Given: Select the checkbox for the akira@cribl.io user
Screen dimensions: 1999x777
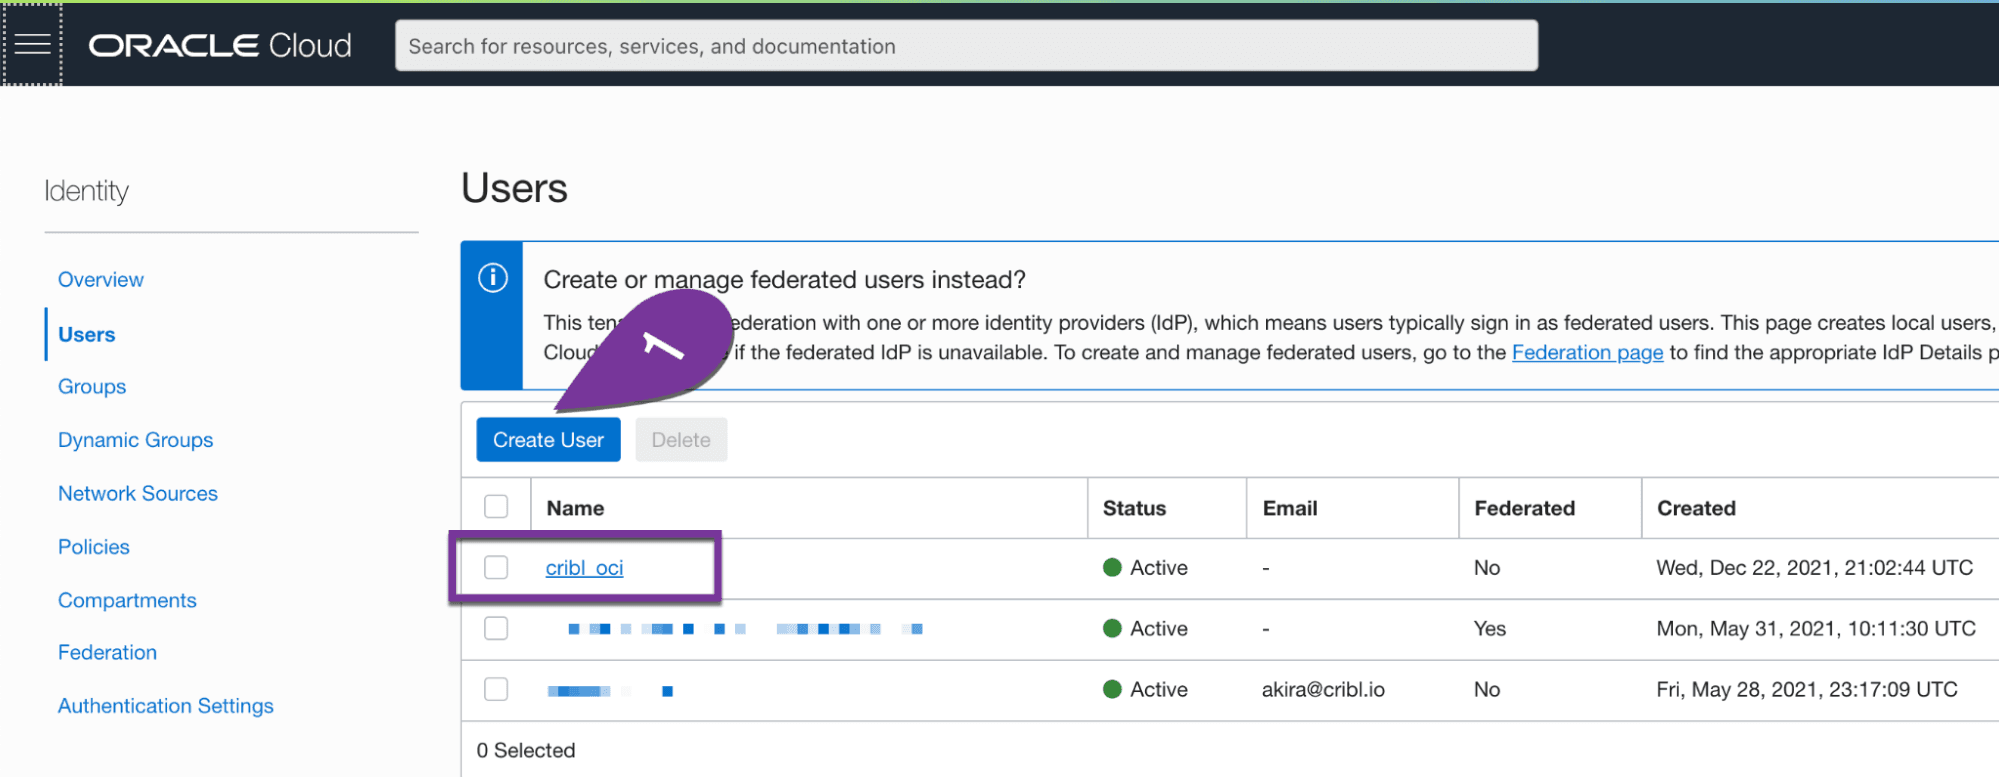Looking at the screenshot, I should pyautogui.click(x=496, y=690).
